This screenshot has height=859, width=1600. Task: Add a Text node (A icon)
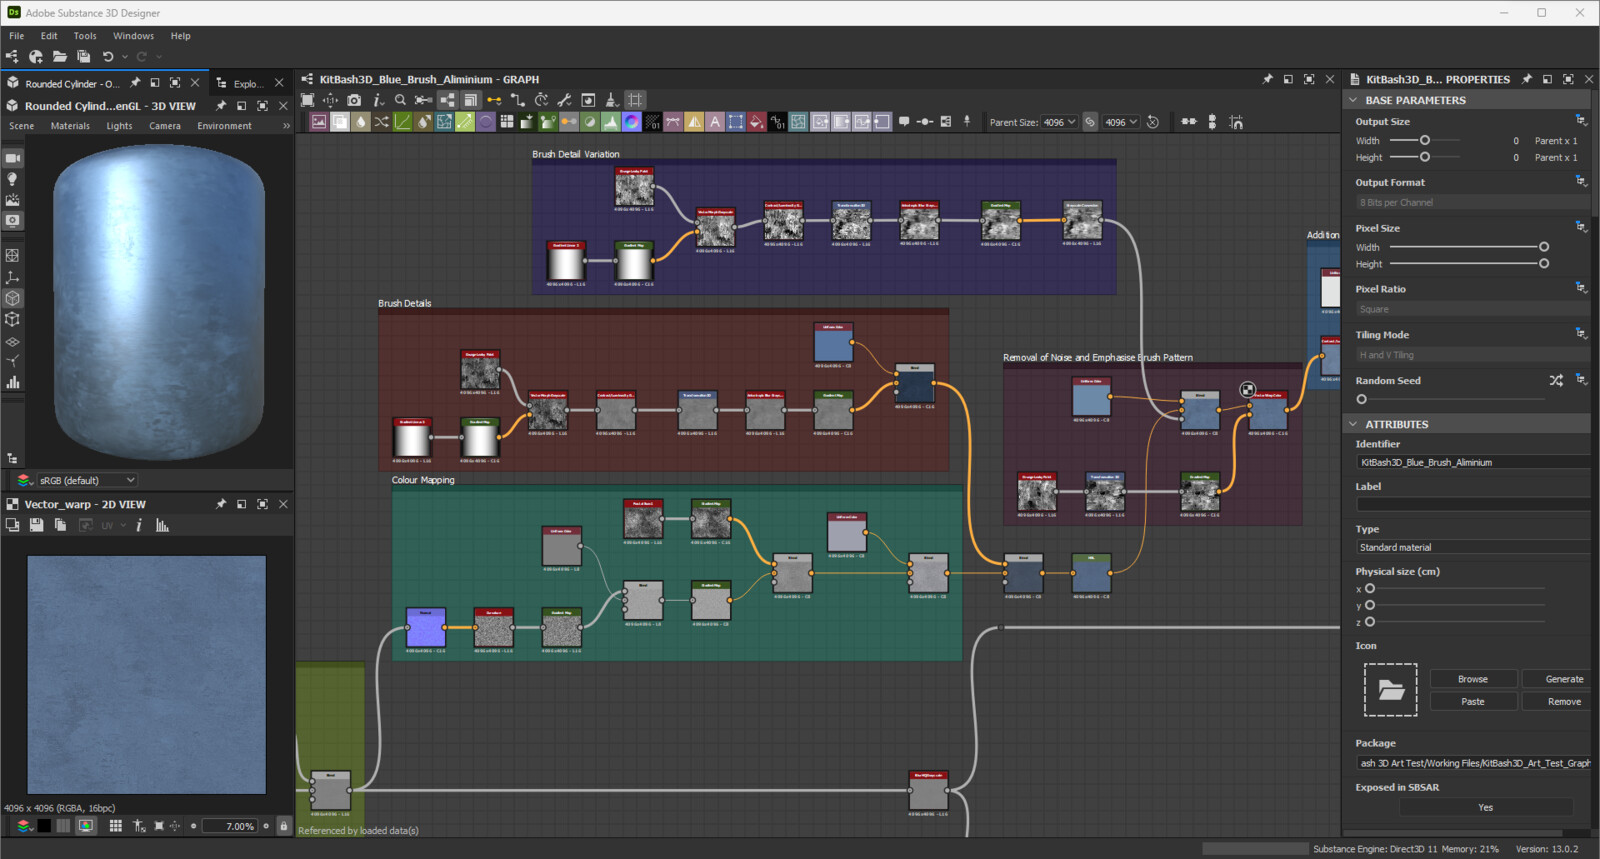(715, 122)
